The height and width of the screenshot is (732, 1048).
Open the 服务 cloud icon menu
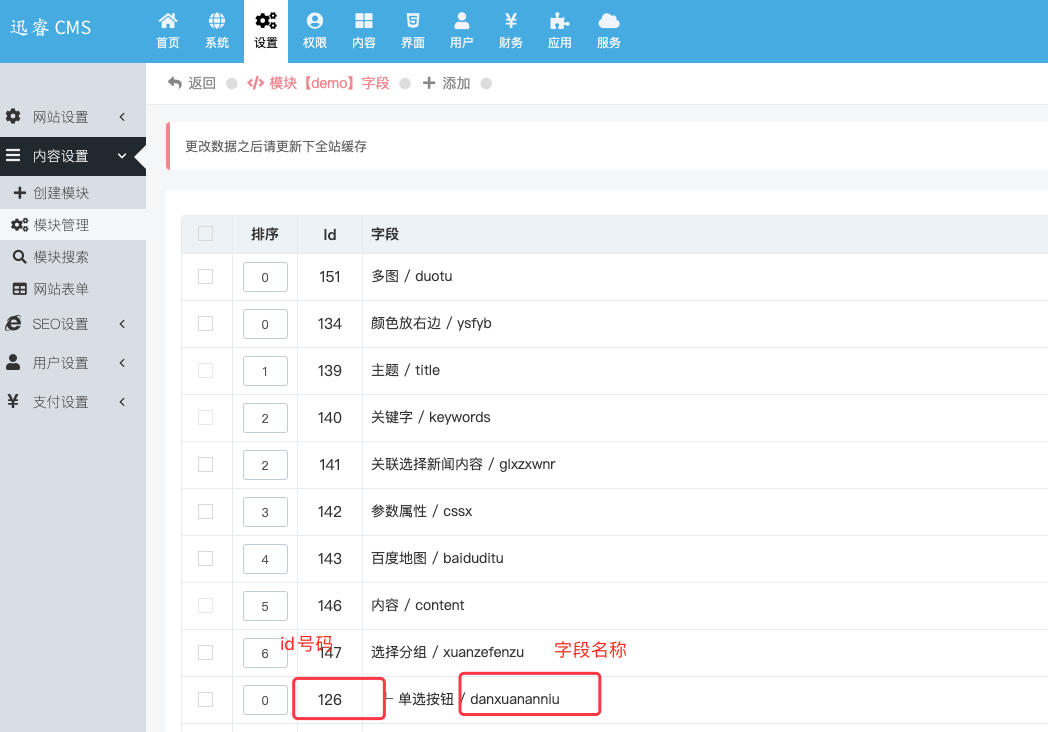609,31
